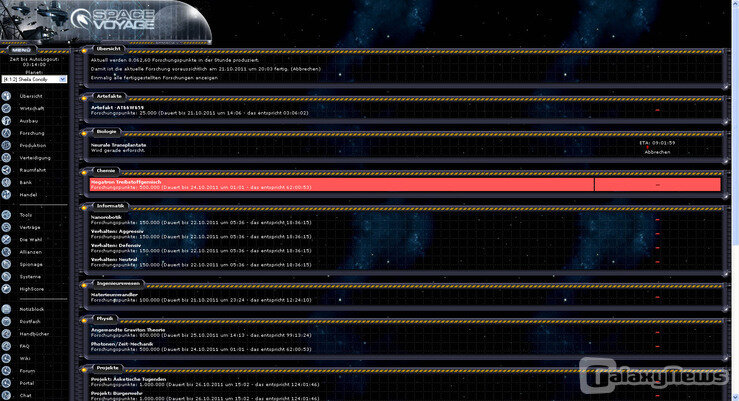Toggle the Ingenieurwesen section bullet
Image resolution: width=739 pixels, height=401 pixels.
tap(84, 286)
